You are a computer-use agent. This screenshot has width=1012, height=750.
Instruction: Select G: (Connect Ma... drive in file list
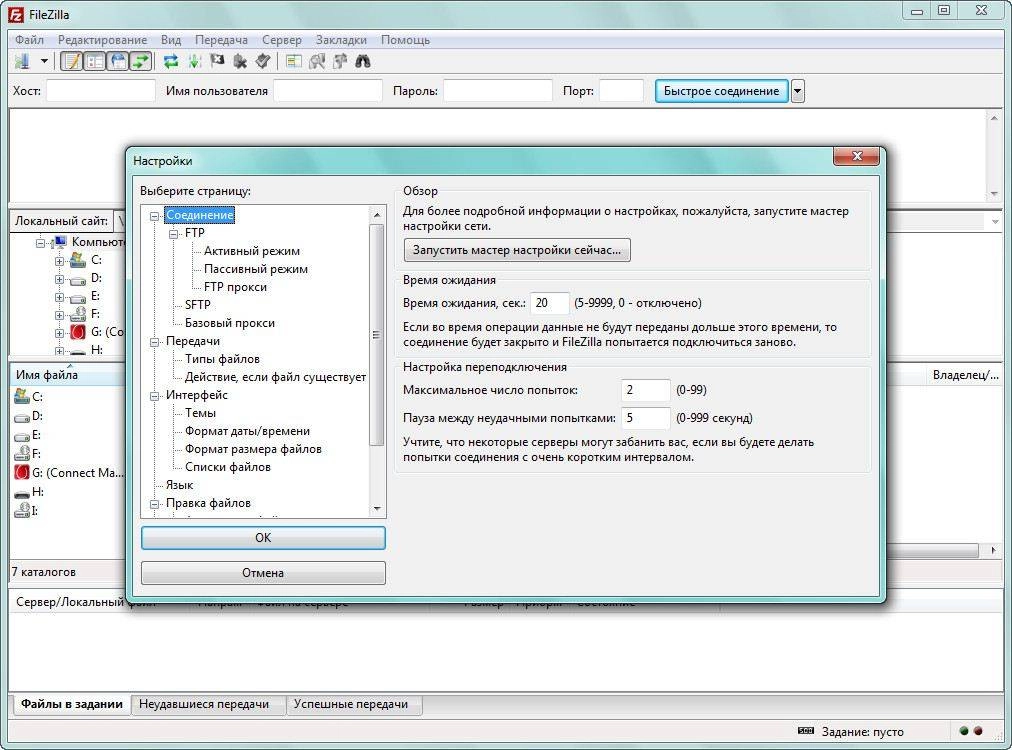(68, 472)
